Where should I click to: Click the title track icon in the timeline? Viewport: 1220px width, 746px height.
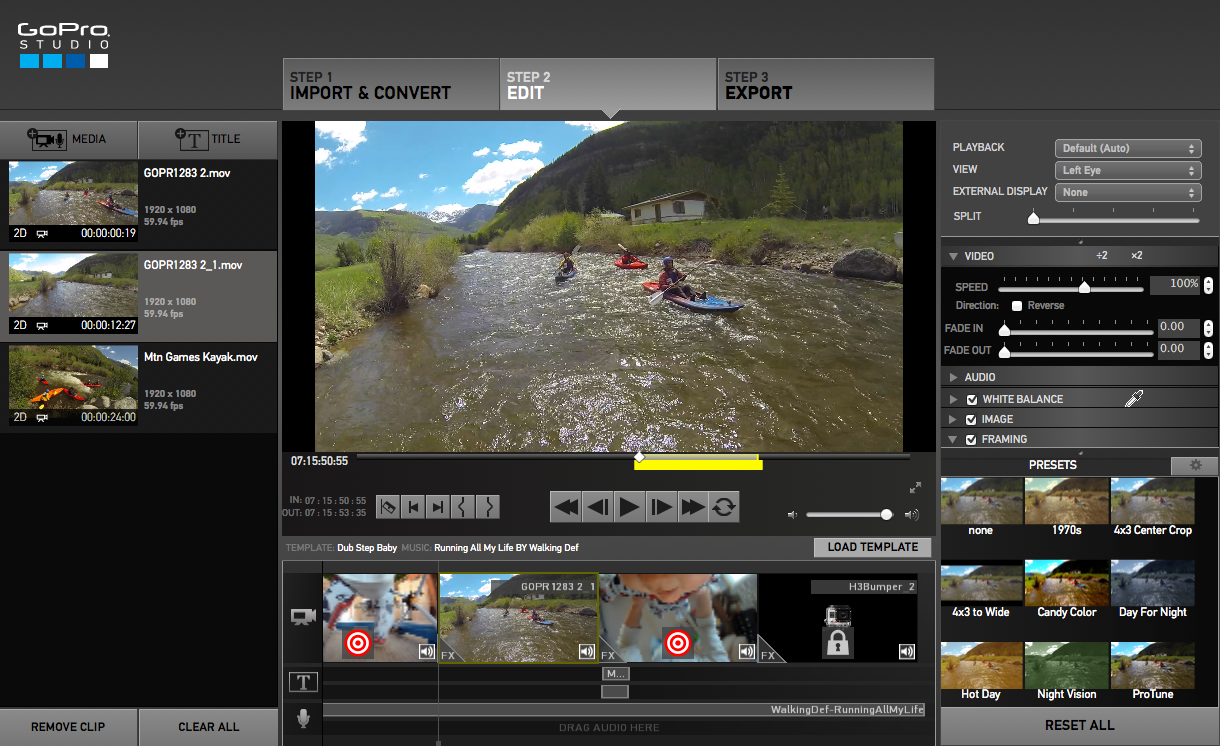coord(303,681)
